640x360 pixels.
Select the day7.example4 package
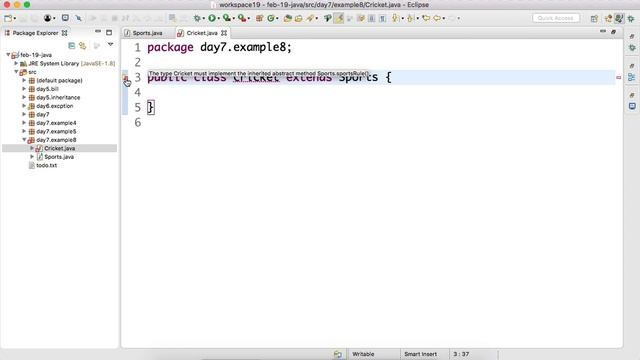(56, 123)
